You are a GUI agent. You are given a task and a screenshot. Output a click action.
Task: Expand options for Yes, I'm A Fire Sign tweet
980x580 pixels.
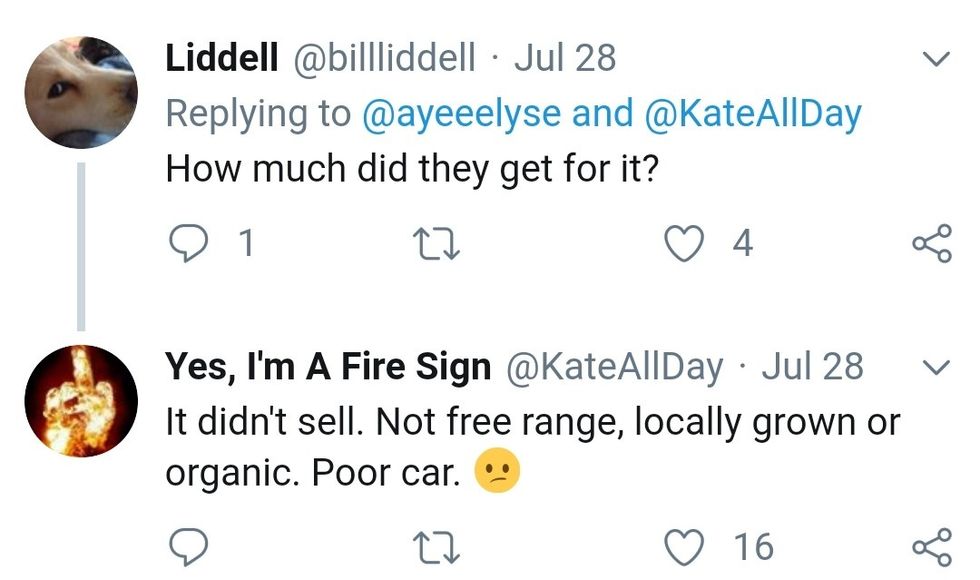click(935, 368)
